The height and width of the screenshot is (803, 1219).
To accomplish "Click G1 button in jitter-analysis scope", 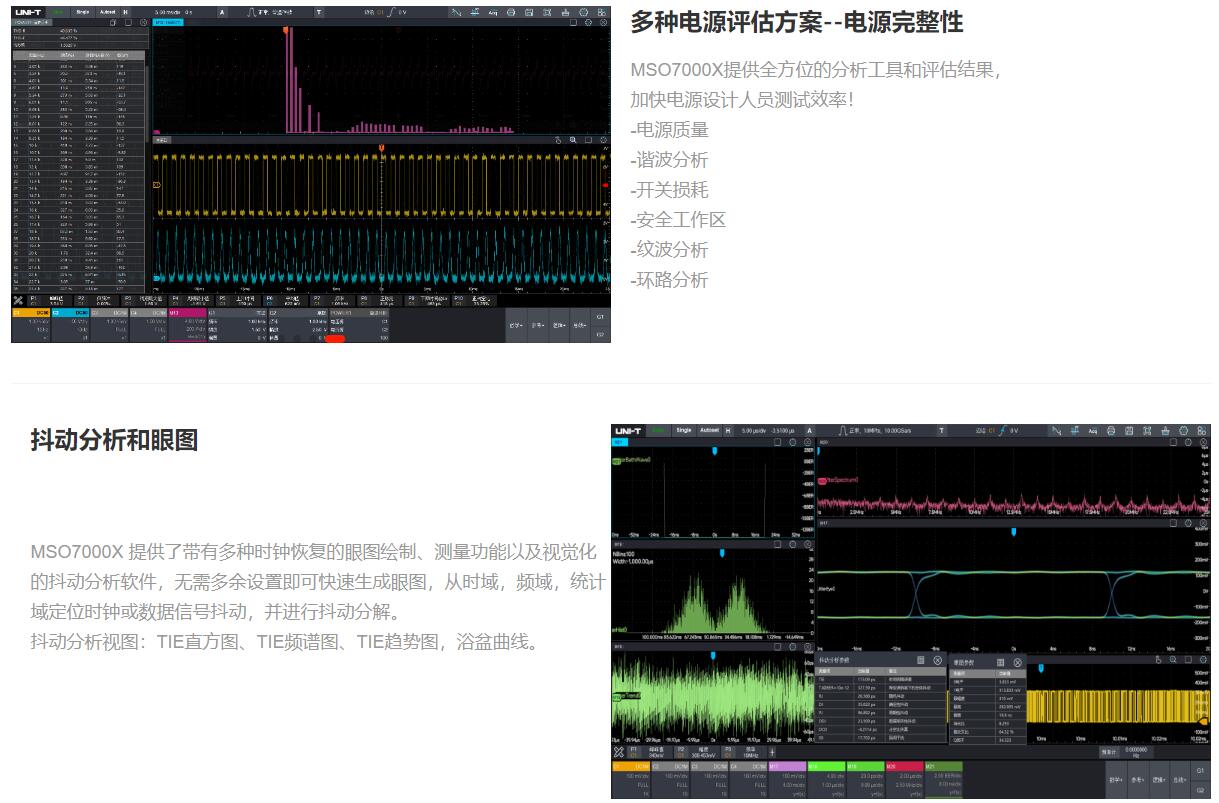I will (x=1200, y=770).
